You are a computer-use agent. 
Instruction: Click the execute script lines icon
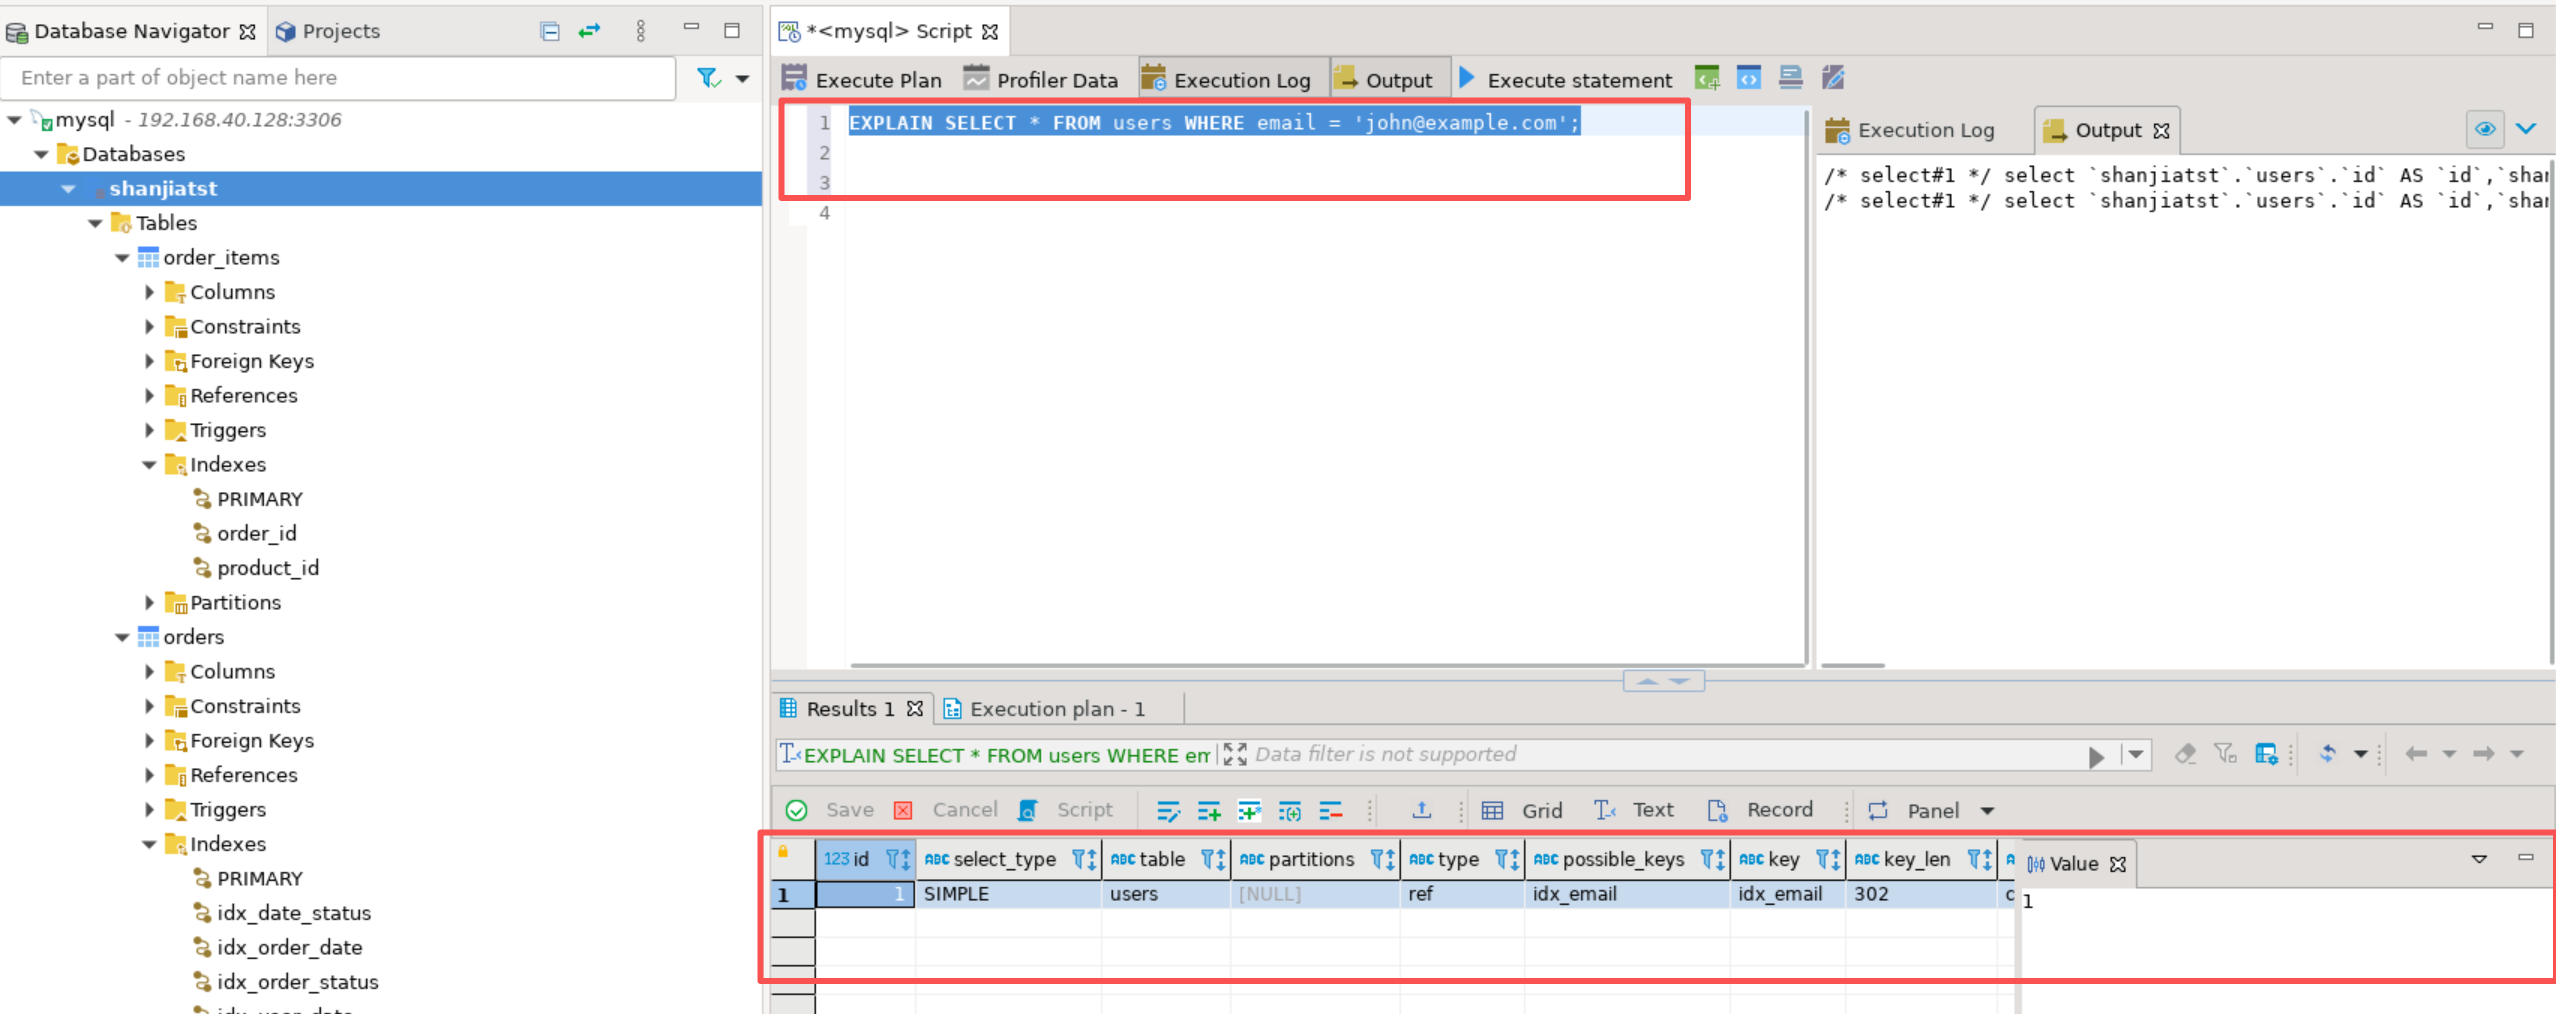click(1791, 78)
